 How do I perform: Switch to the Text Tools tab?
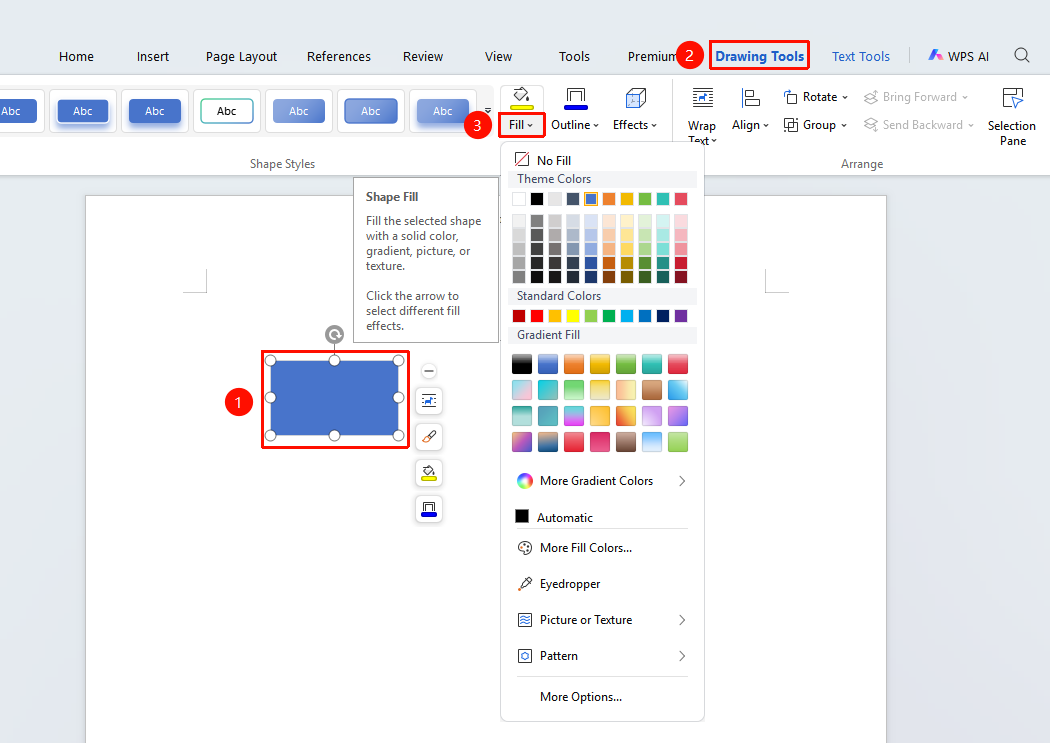click(860, 56)
